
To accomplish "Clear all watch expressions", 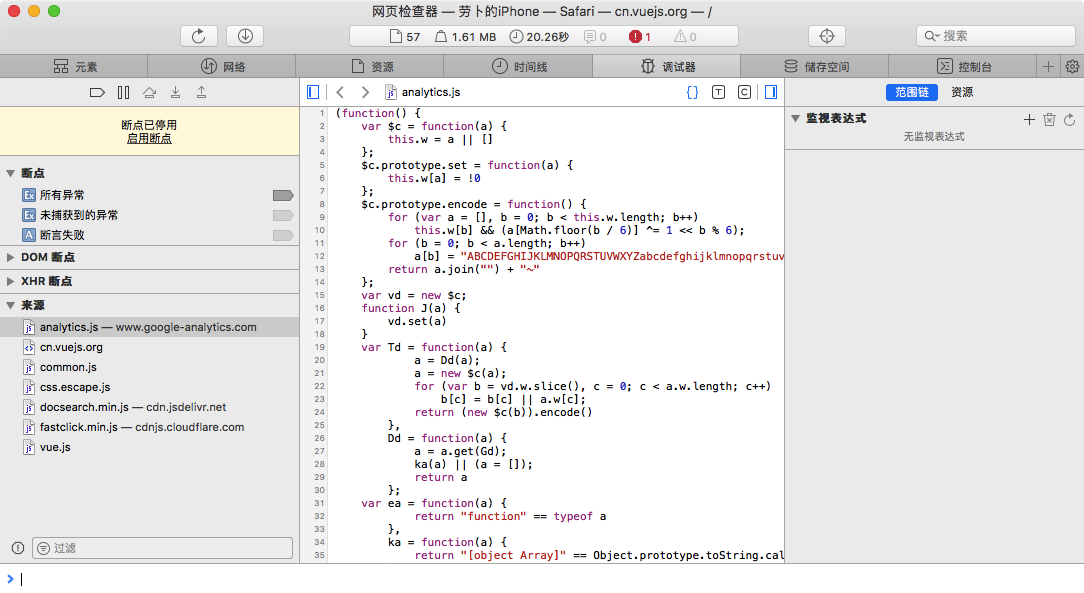I will click(1049, 120).
